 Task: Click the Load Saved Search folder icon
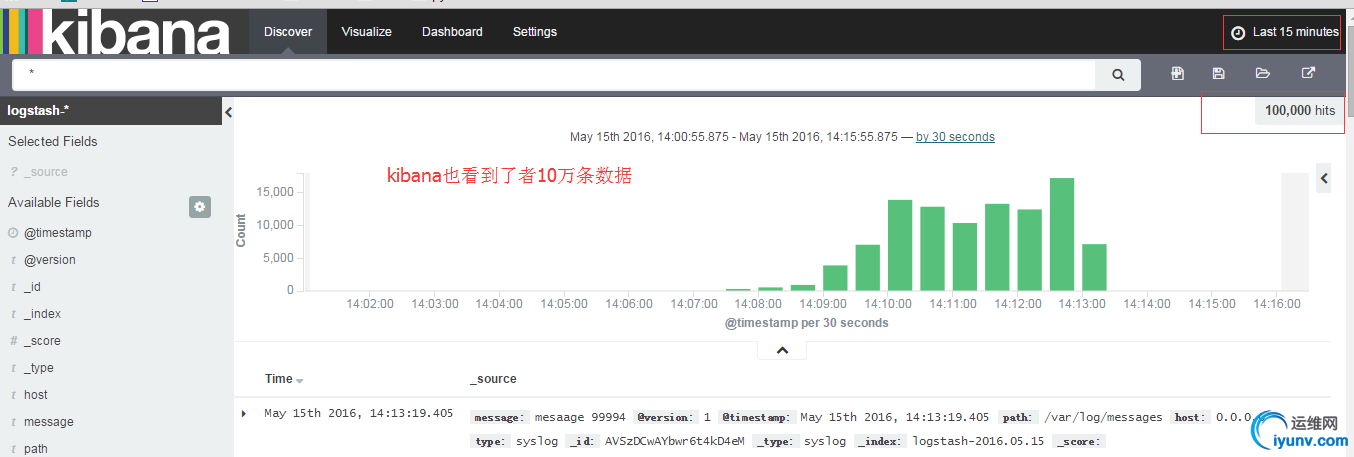[1263, 73]
